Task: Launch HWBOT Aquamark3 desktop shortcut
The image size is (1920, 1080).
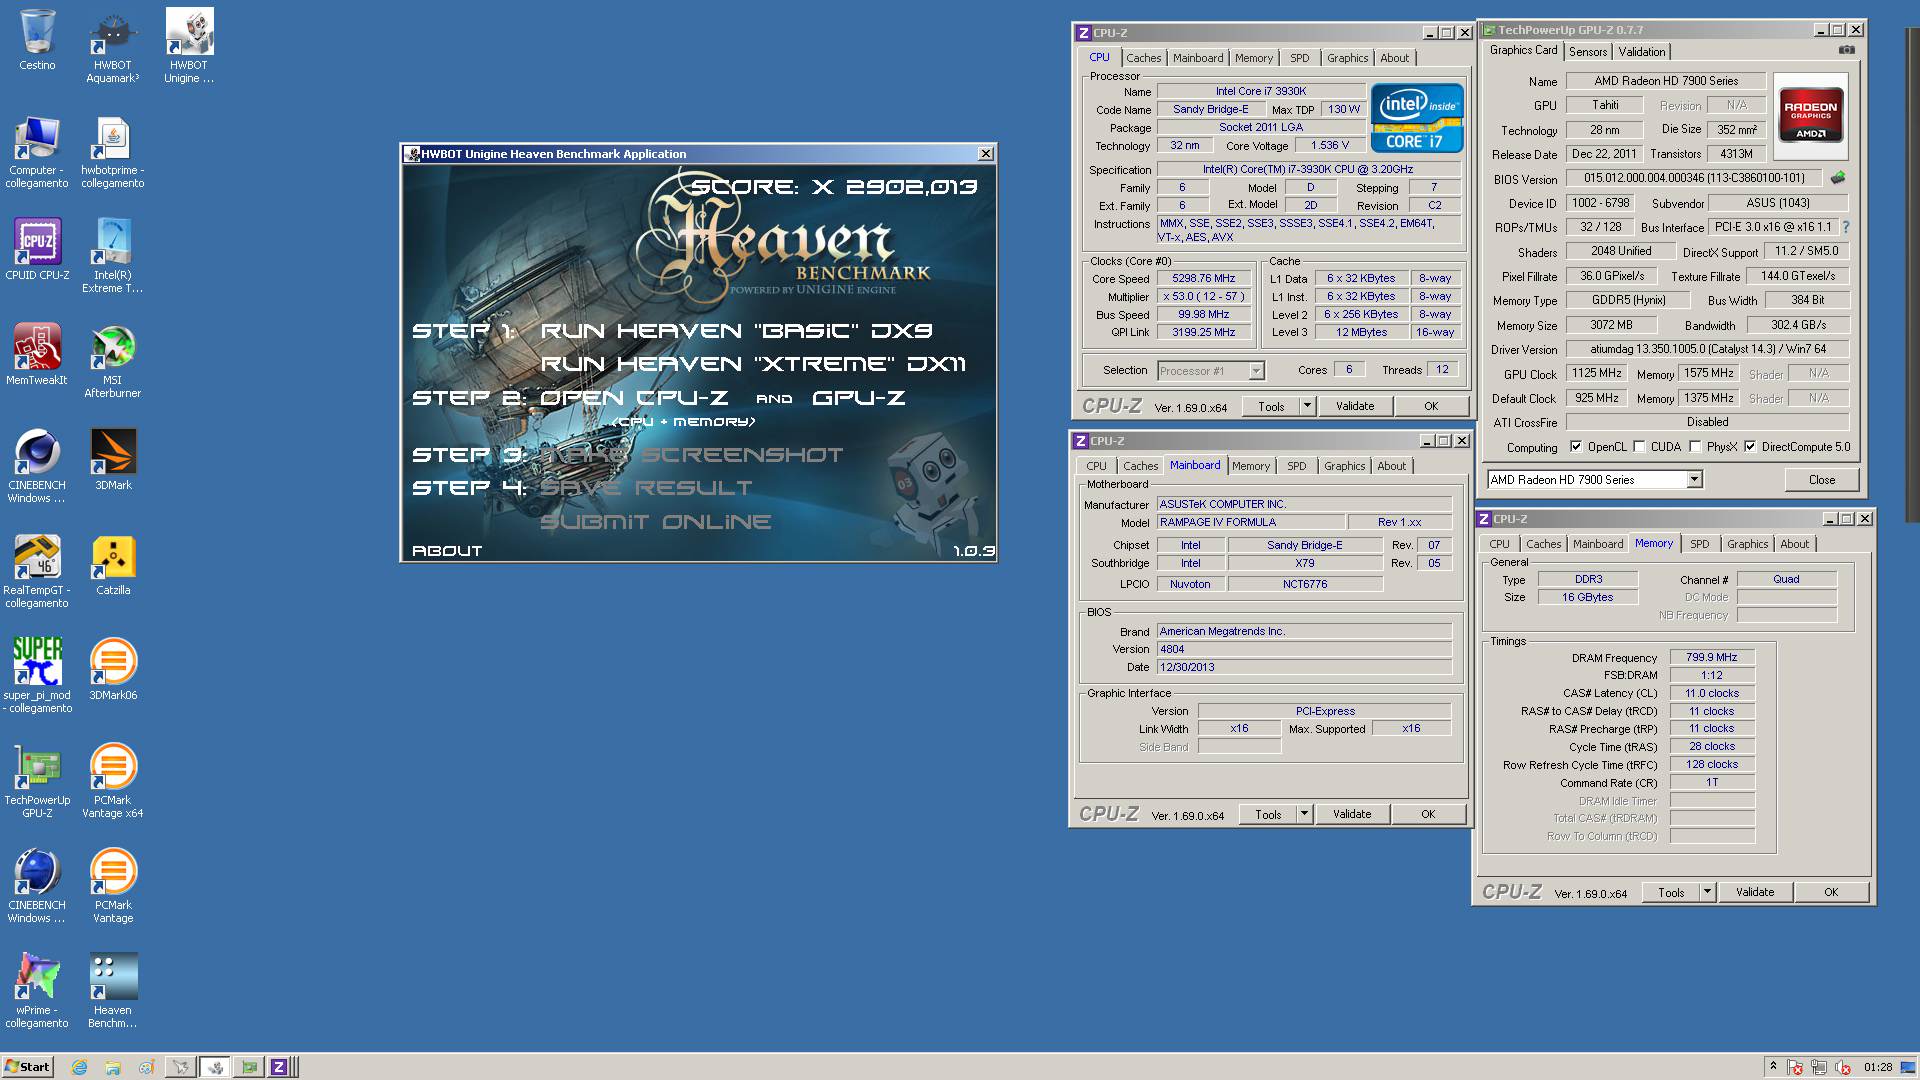Action: tap(112, 46)
